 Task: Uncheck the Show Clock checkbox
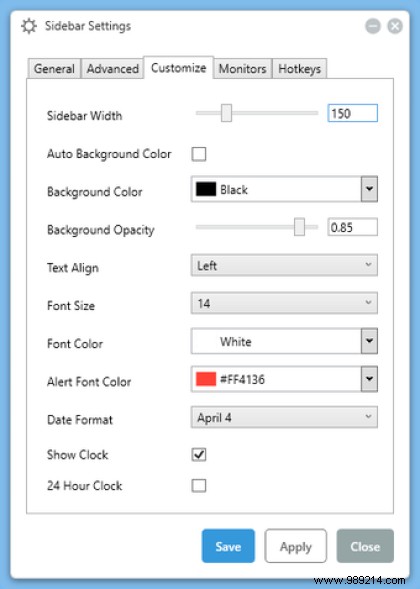pos(199,455)
